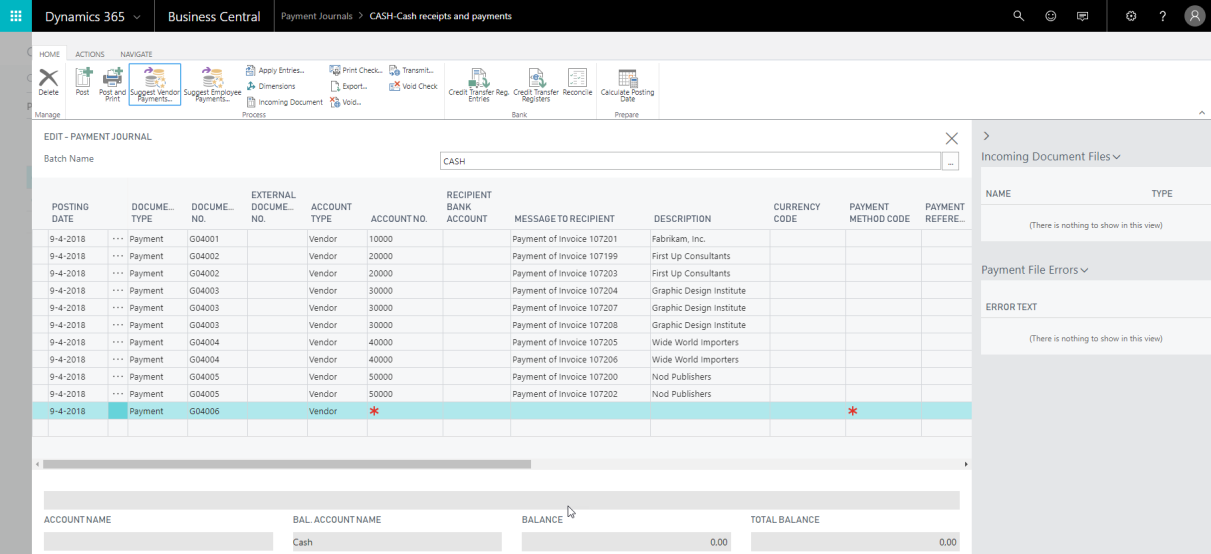The image size is (1211, 554).
Task: Collapse the ribbon with the caret
Action: [1201, 113]
